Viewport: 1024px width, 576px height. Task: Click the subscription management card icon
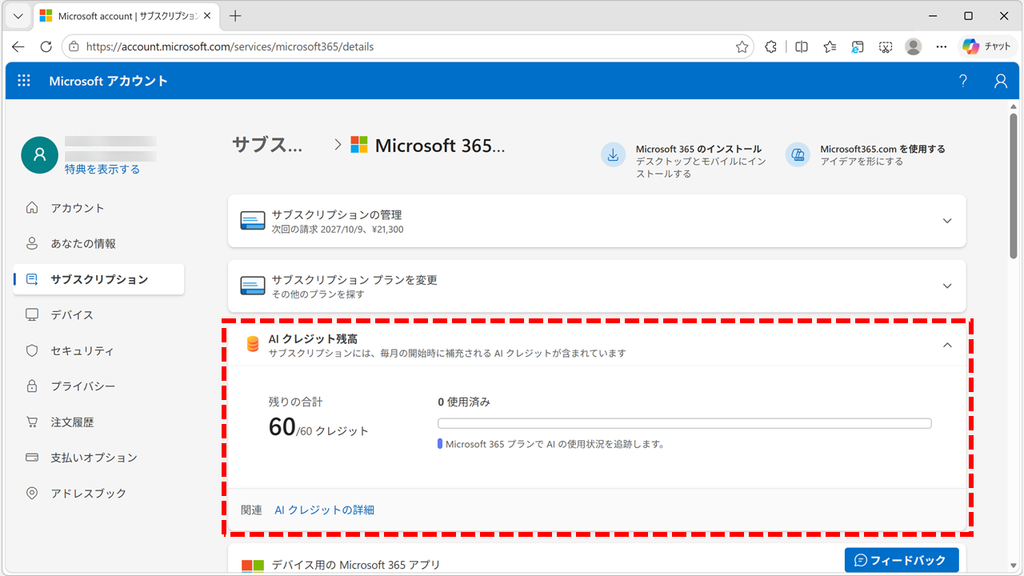point(252,221)
